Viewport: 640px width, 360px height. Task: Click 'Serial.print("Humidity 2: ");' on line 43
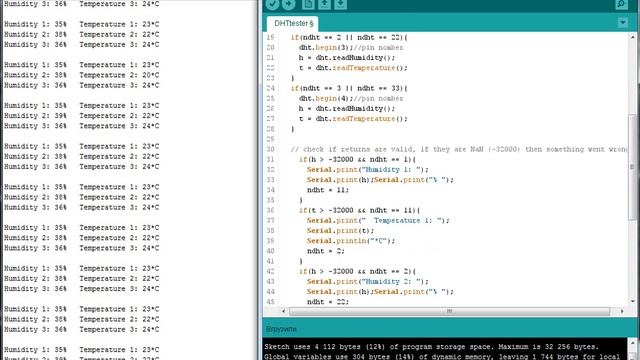point(368,282)
